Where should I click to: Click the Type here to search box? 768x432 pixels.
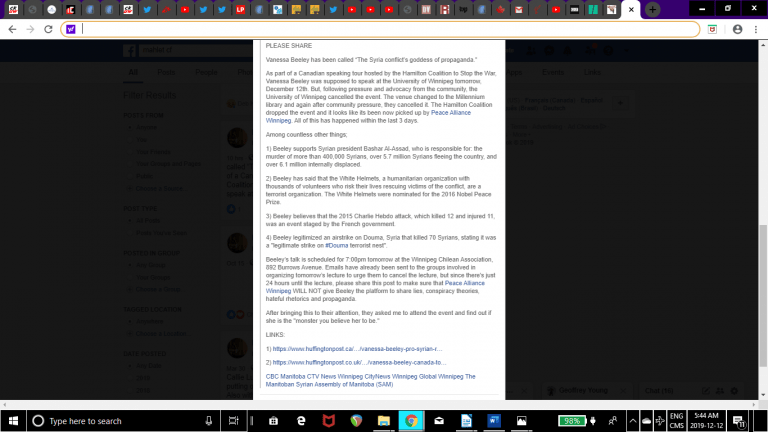[120, 421]
